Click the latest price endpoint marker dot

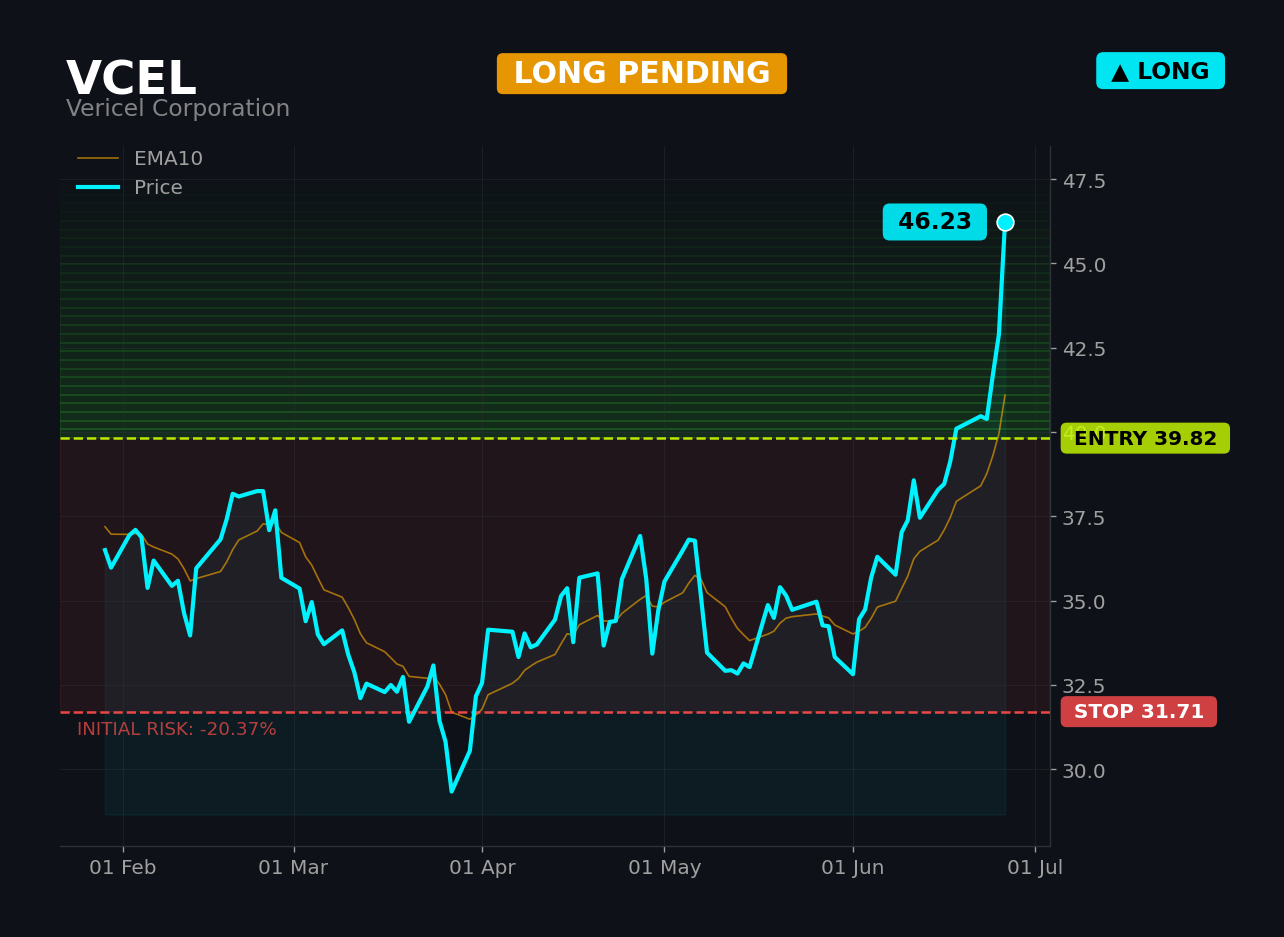1005,222
